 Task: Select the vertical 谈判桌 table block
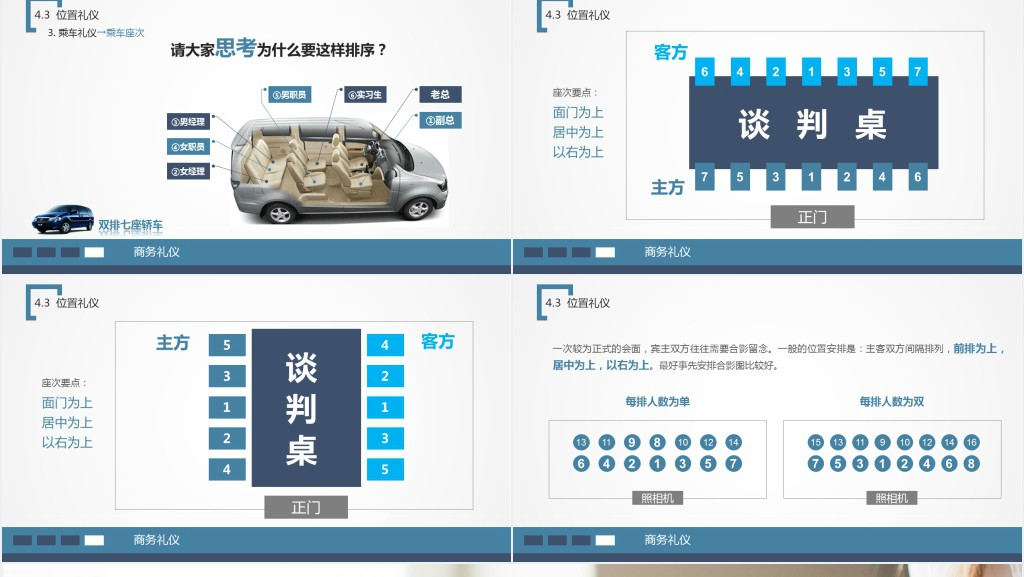[306, 408]
